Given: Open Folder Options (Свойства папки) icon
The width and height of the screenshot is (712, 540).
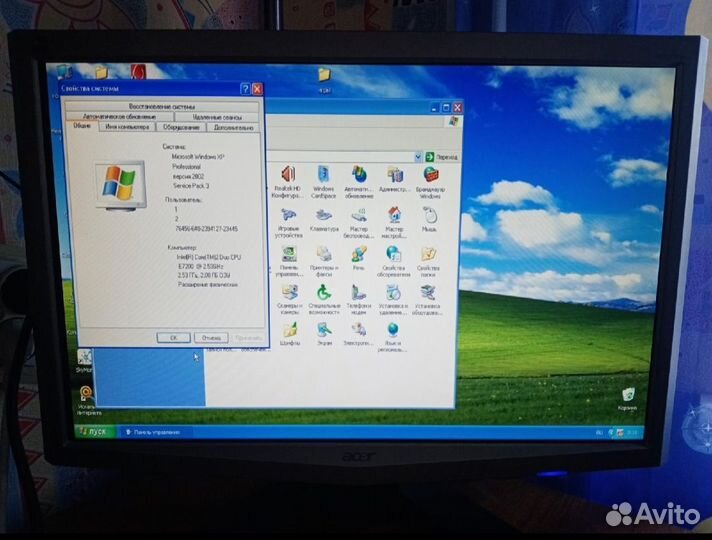Looking at the screenshot, I should tap(429, 255).
